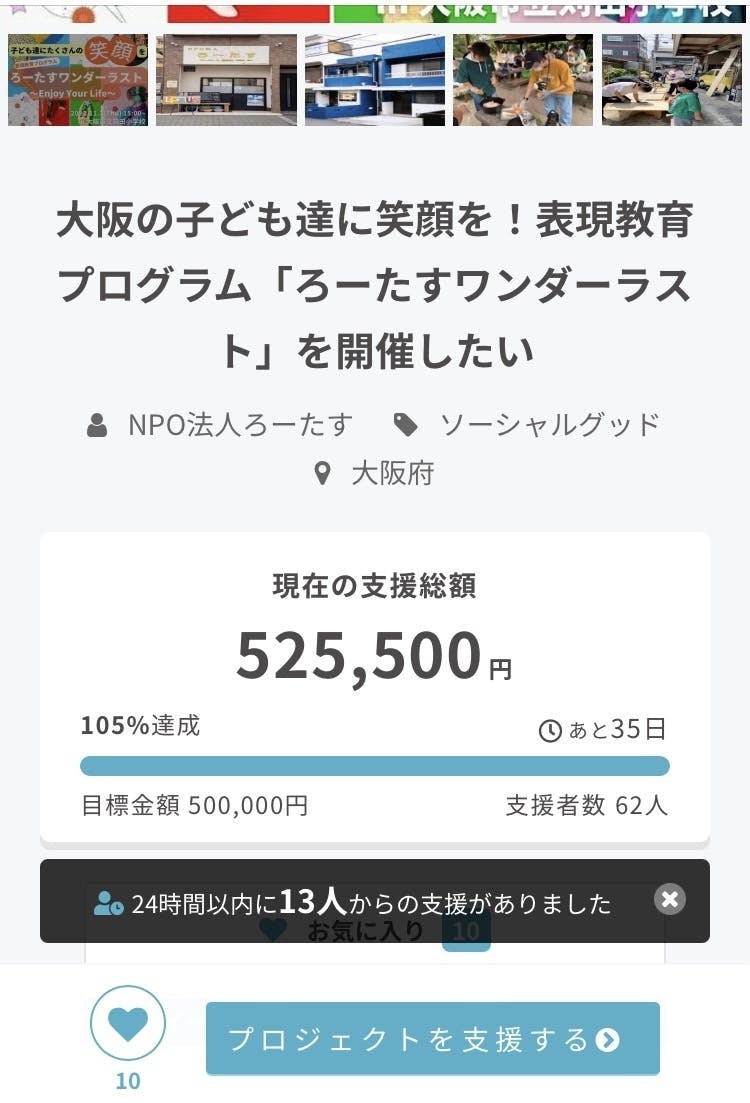This screenshot has width=750, height=1103.
Task: Click the supporter-clock icon in the notification
Action: point(108,904)
